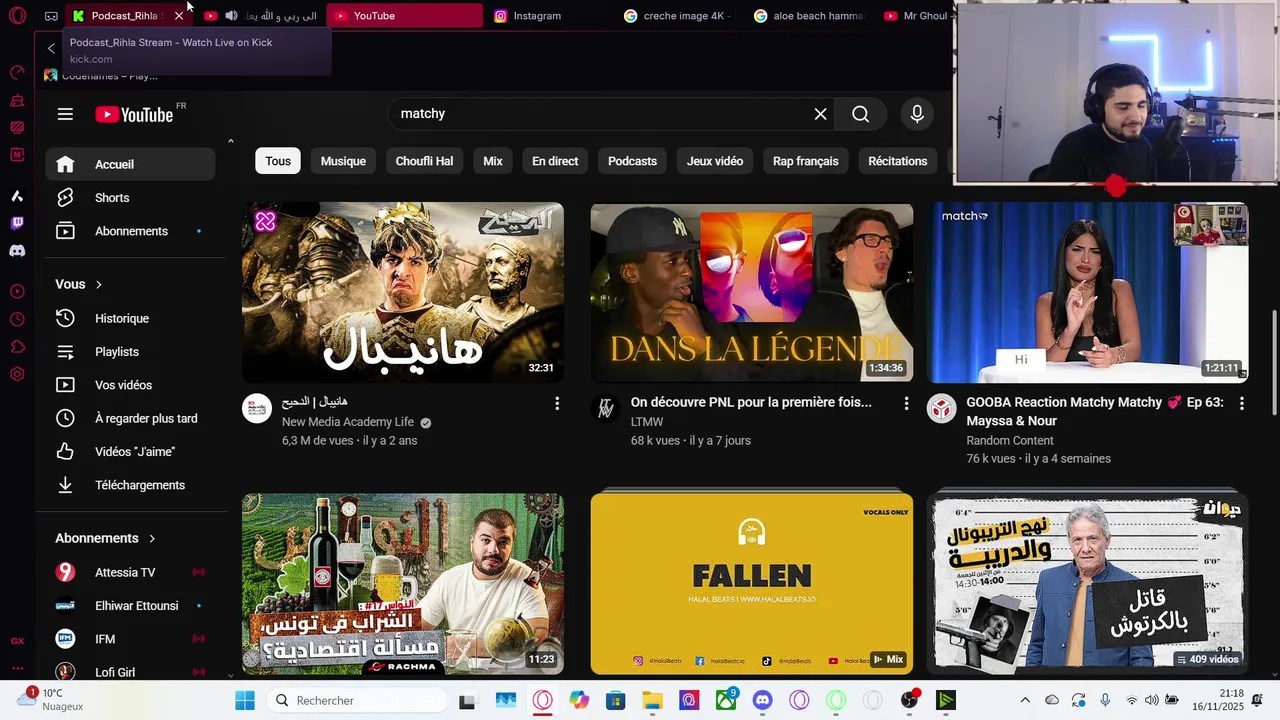This screenshot has width=1280, height=720.
Task: Expand the Abonnements subscriptions list
Action: pos(106,538)
